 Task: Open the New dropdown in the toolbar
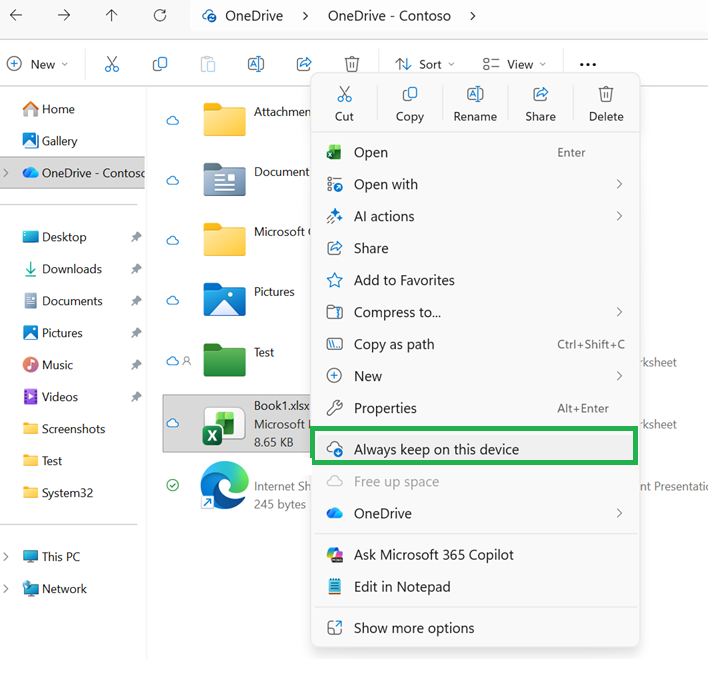click(38, 64)
